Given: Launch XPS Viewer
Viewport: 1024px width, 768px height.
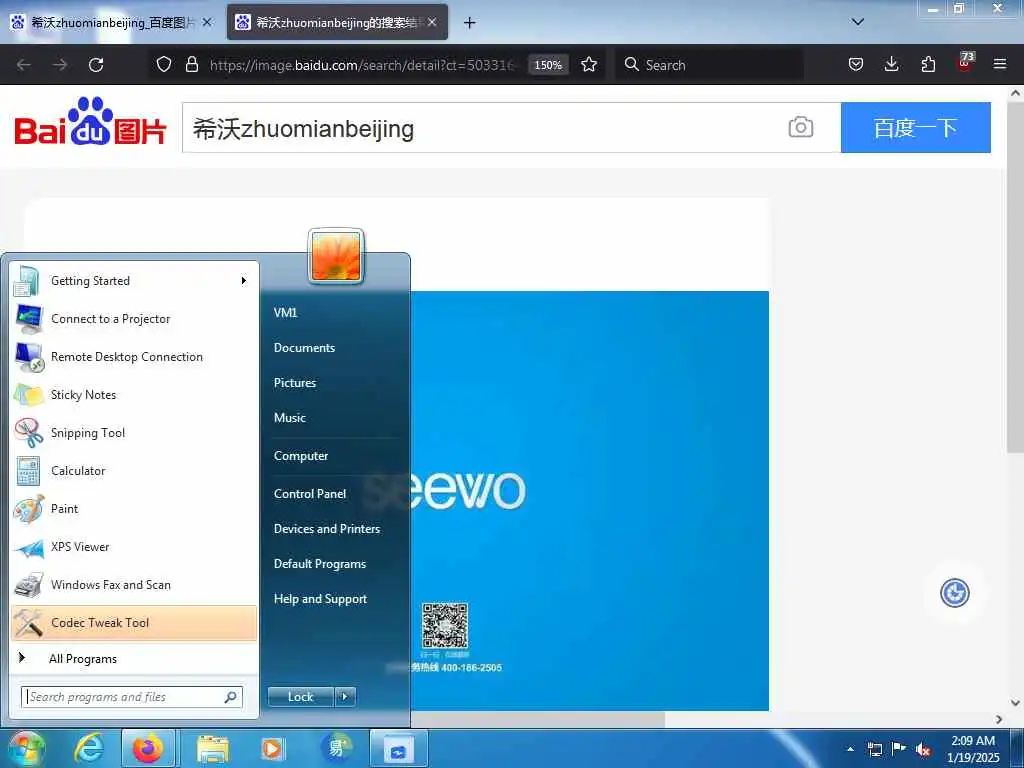Looking at the screenshot, I should 134,547.
